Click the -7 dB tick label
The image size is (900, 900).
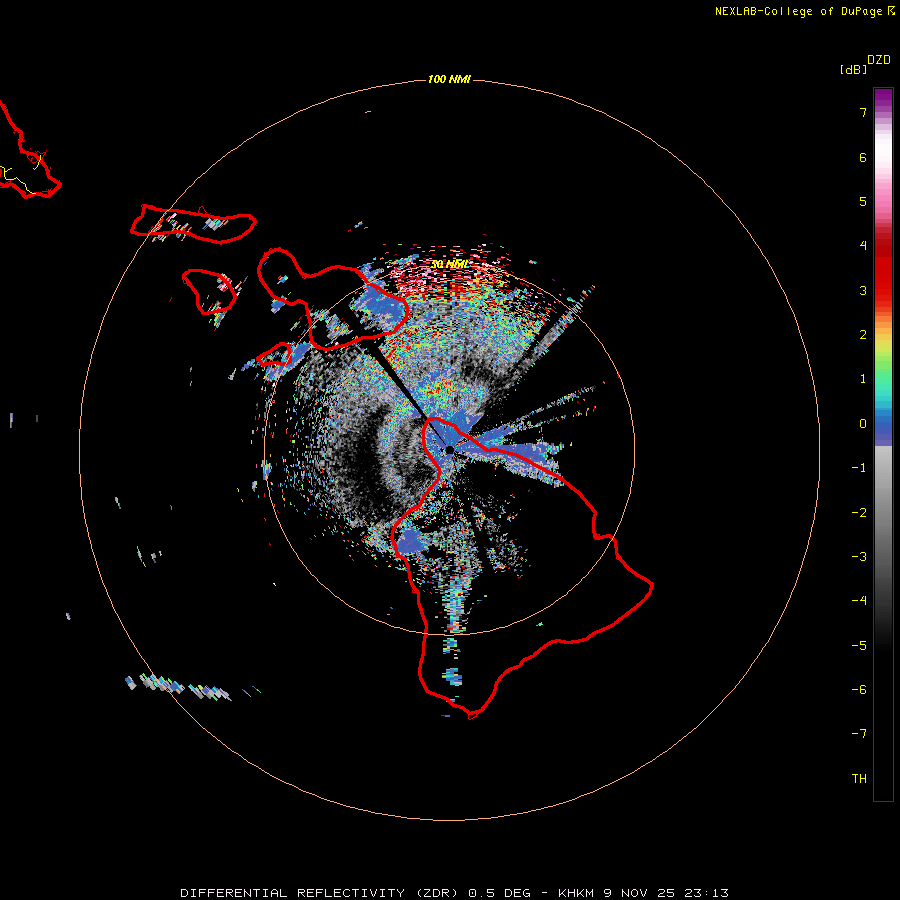859,734
